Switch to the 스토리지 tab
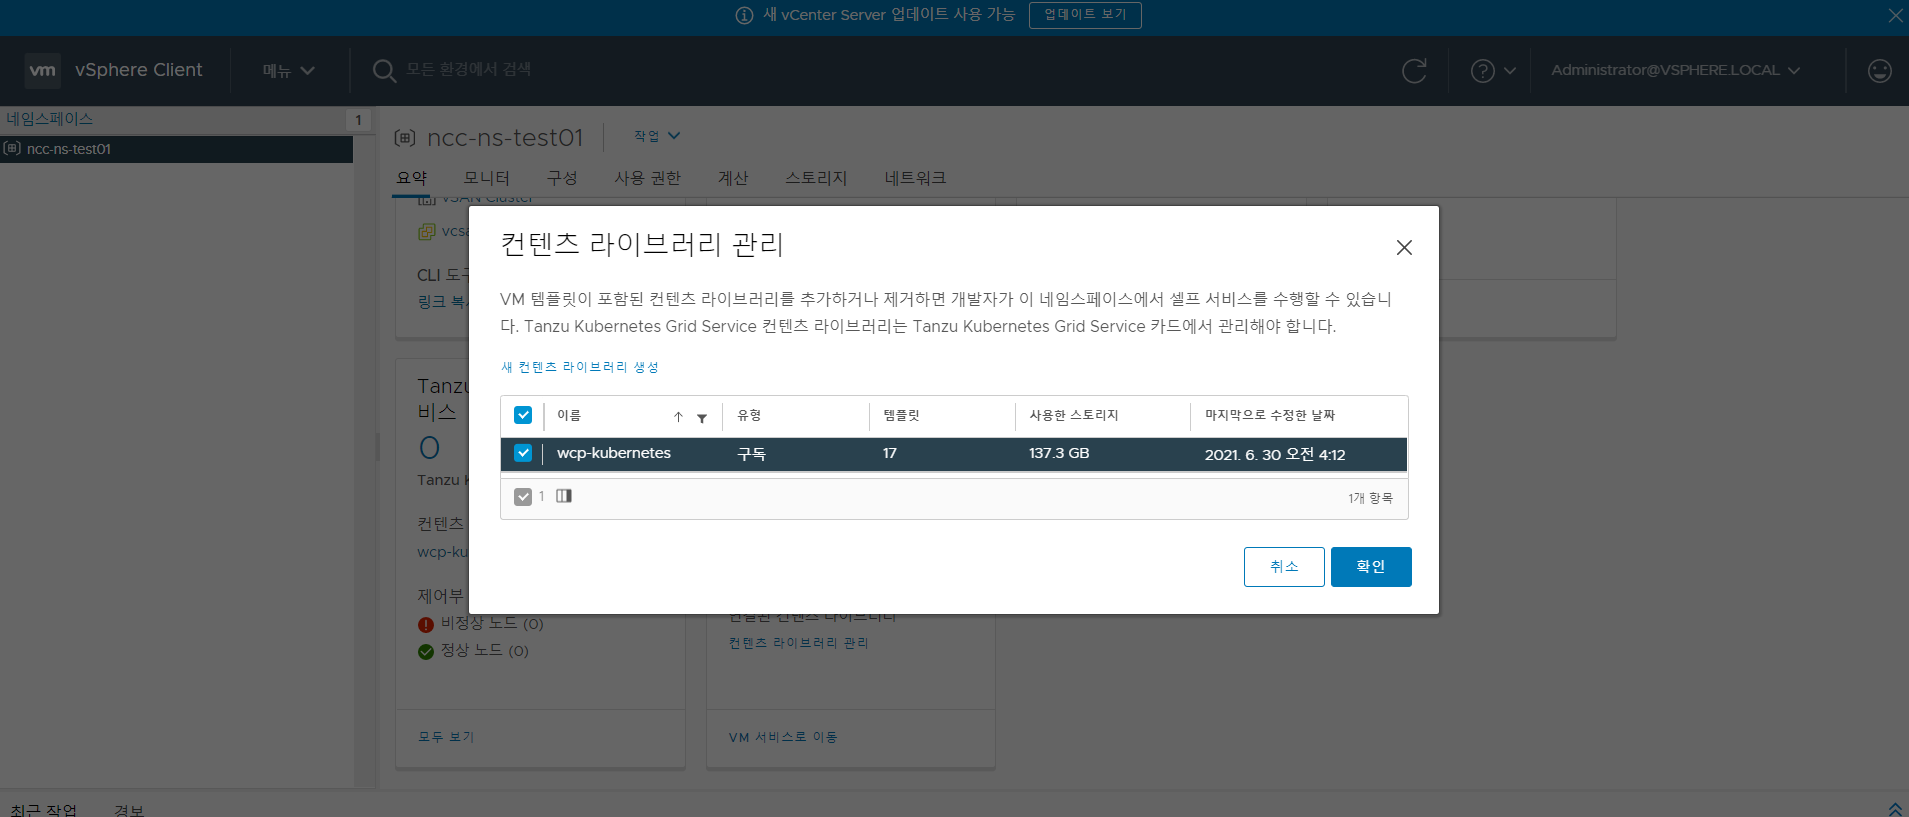The height and width of the screenshot is (817, 1909). pos(816,178)
